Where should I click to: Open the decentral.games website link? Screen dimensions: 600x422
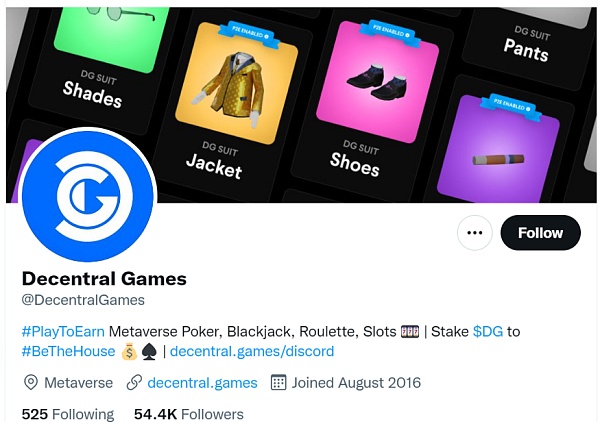tap(202, 383)
